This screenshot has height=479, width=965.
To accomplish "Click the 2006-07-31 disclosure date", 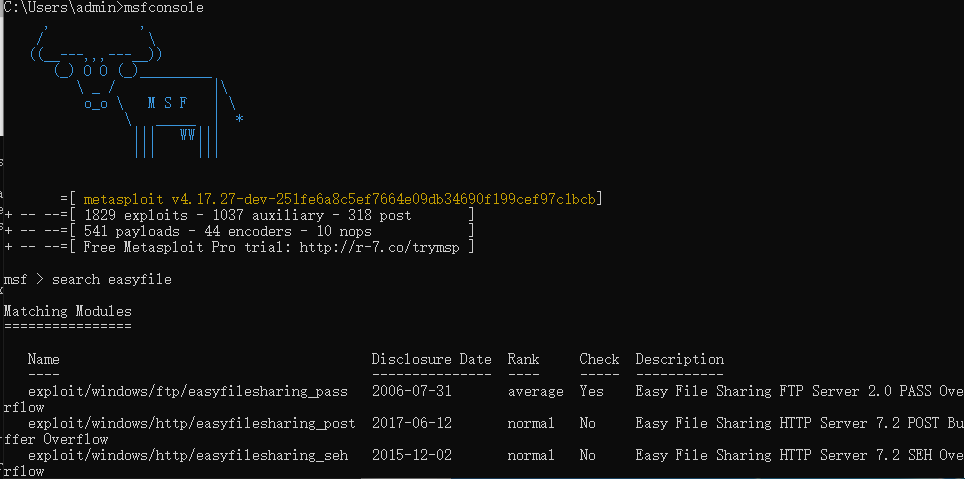I will (x=411, y=391).
